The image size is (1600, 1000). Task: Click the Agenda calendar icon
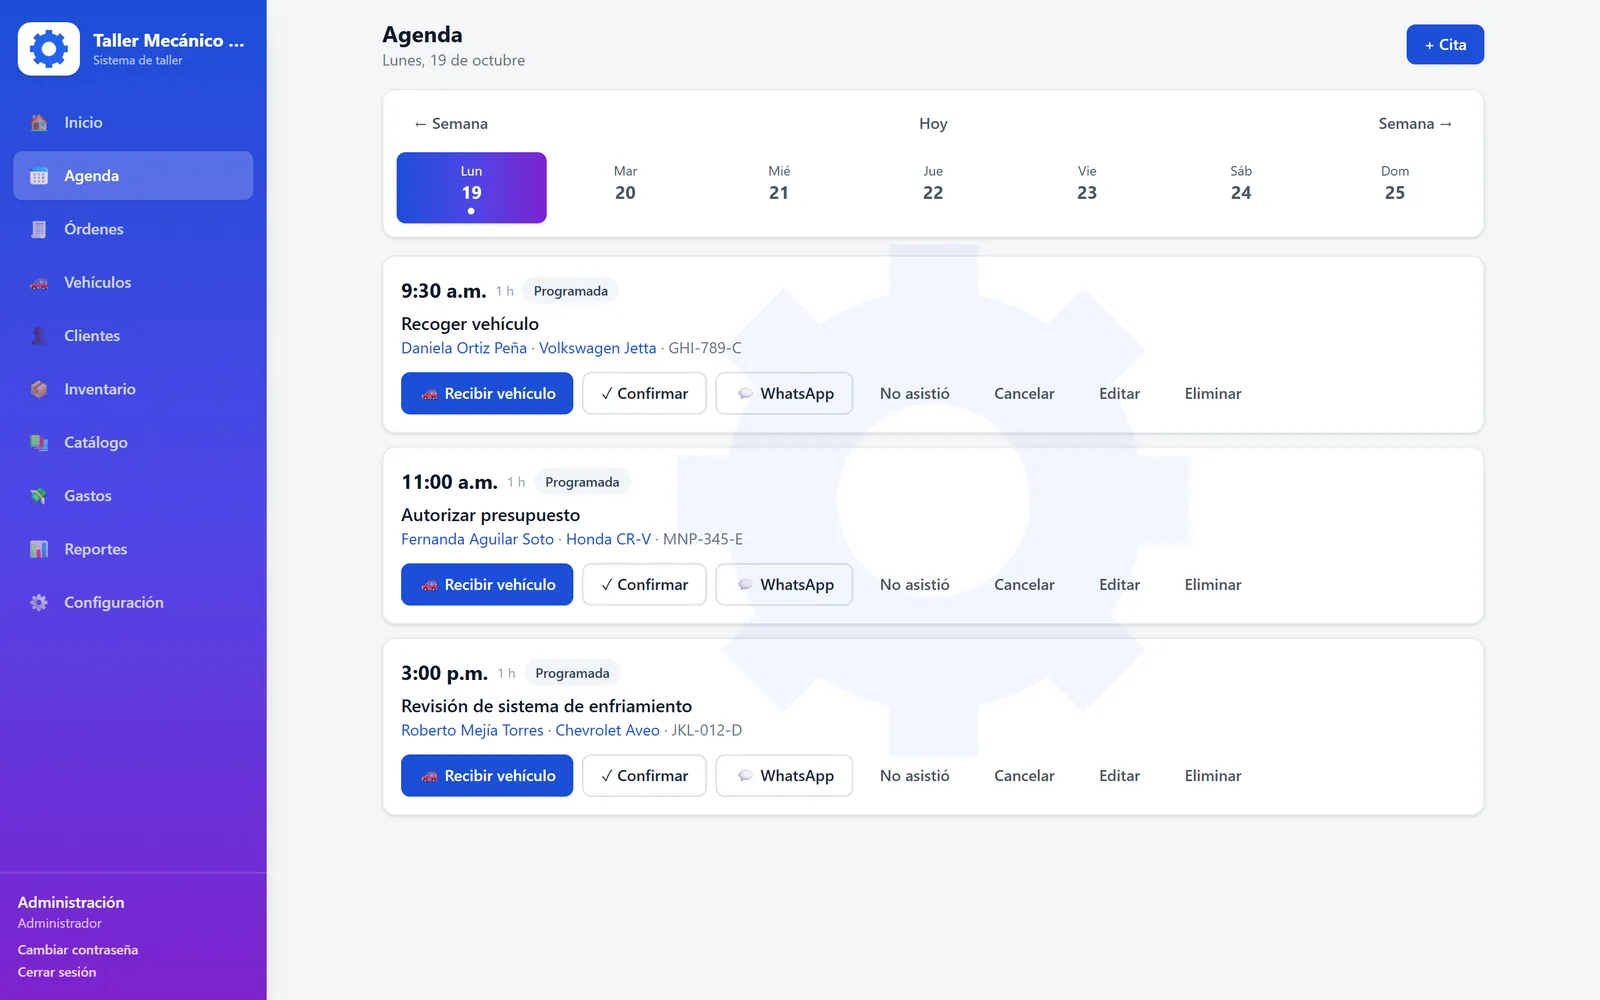pos(39,176)
